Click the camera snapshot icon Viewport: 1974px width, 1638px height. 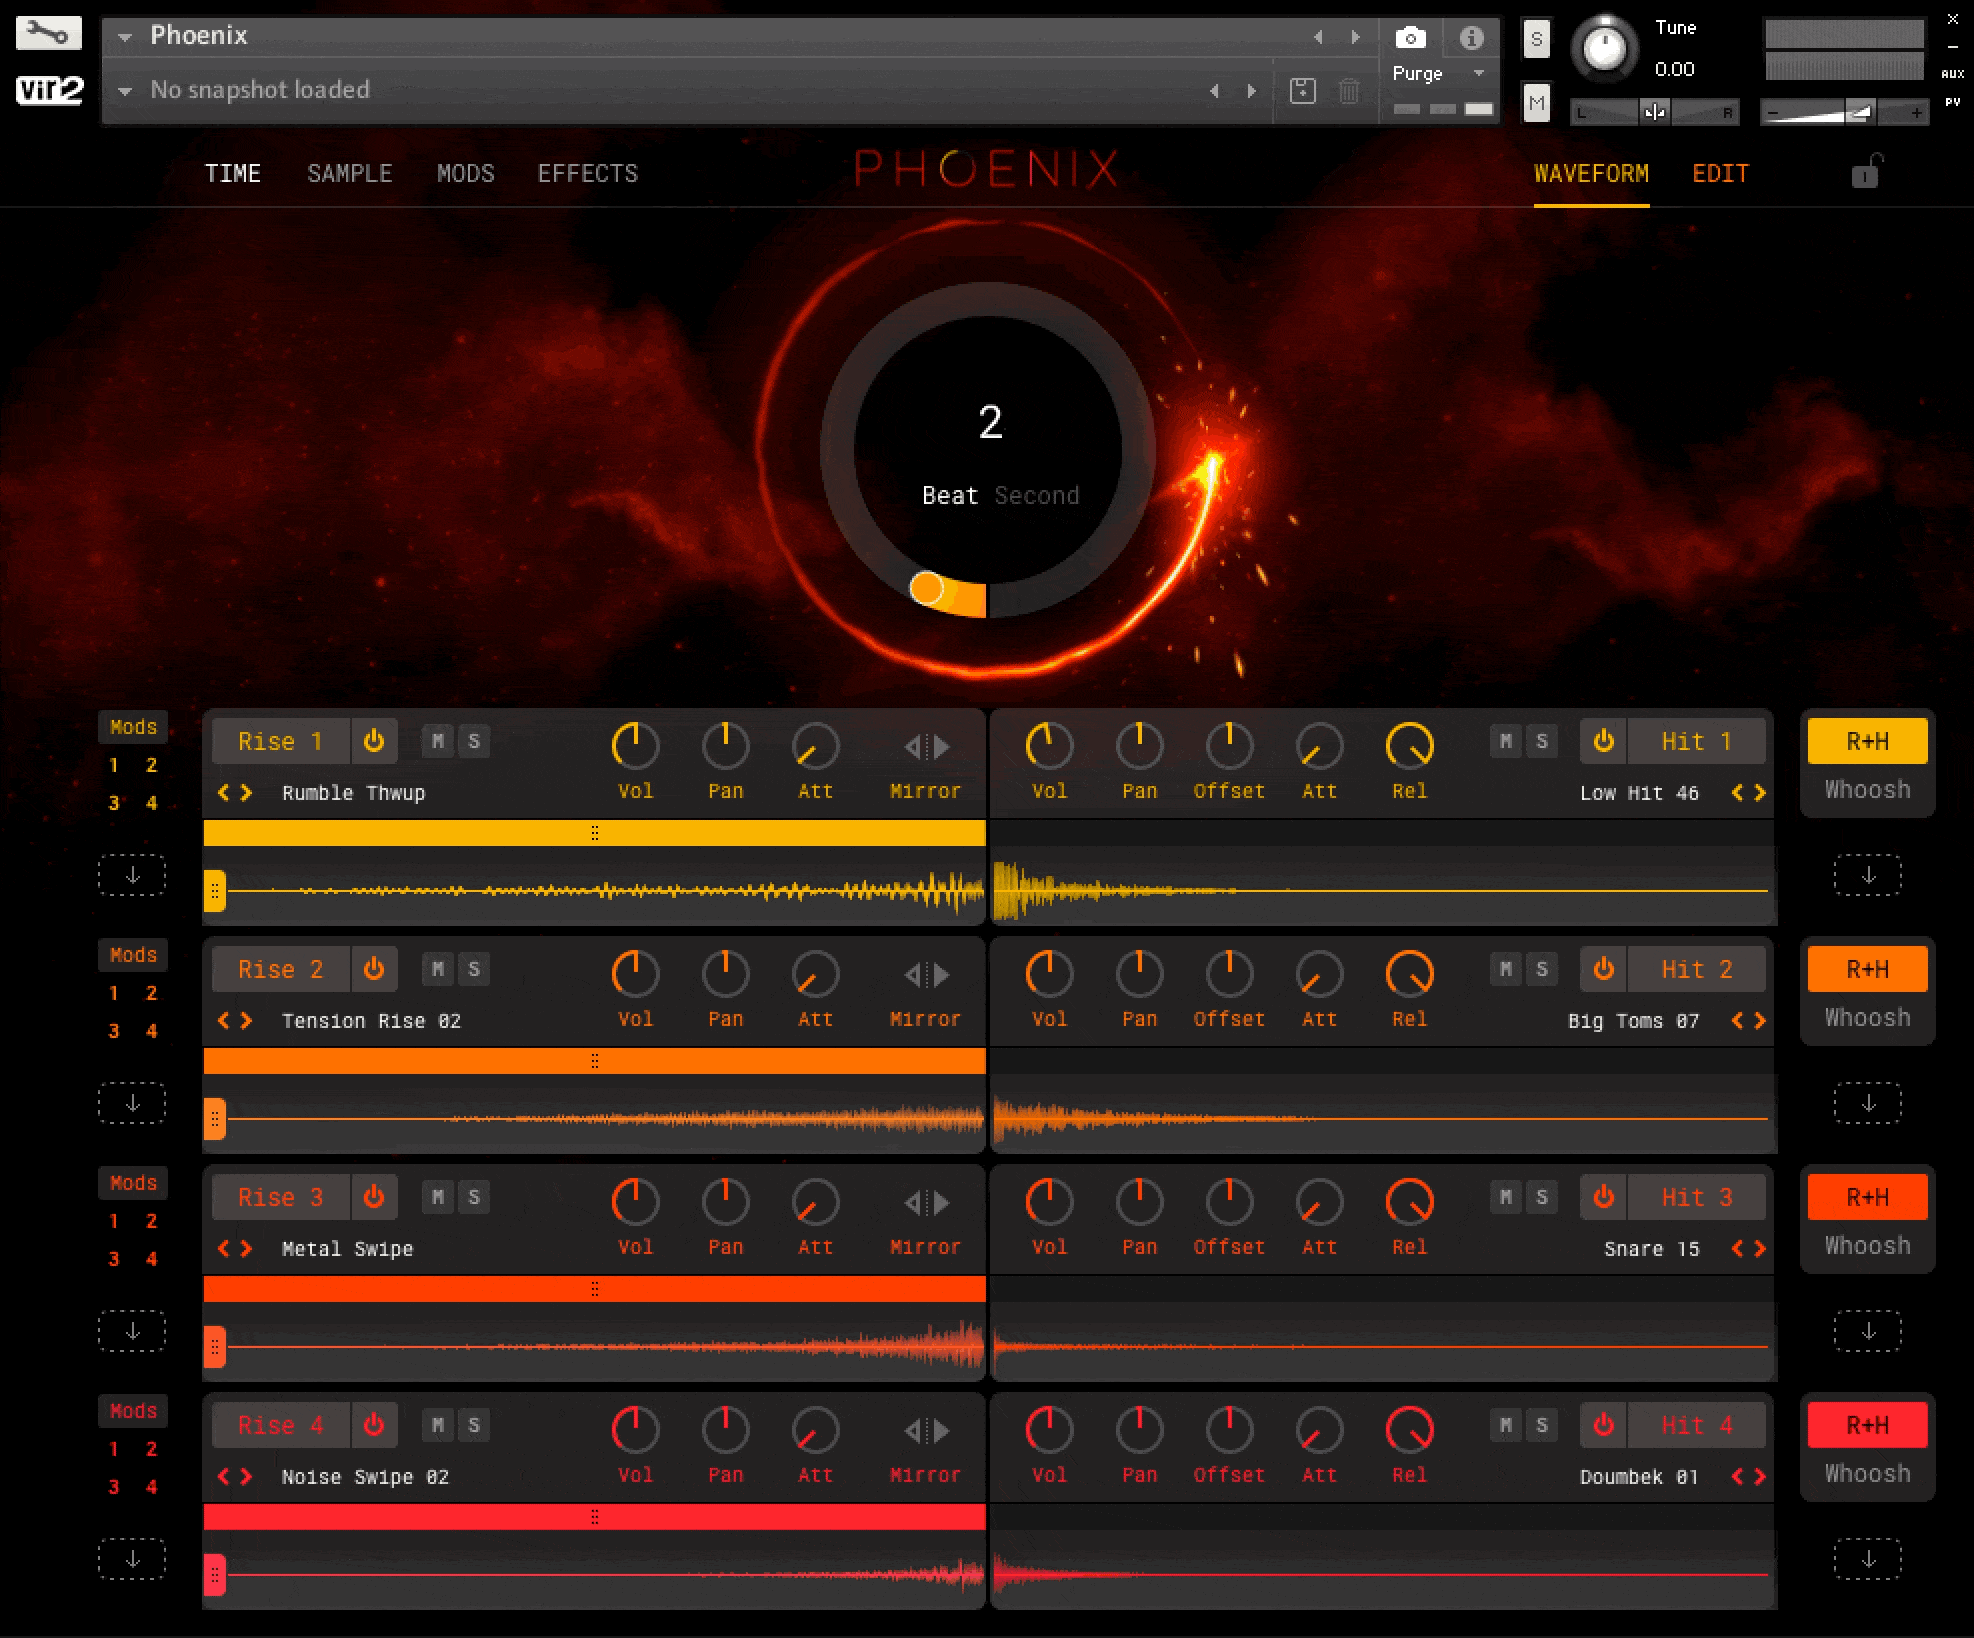point(1410,38)
